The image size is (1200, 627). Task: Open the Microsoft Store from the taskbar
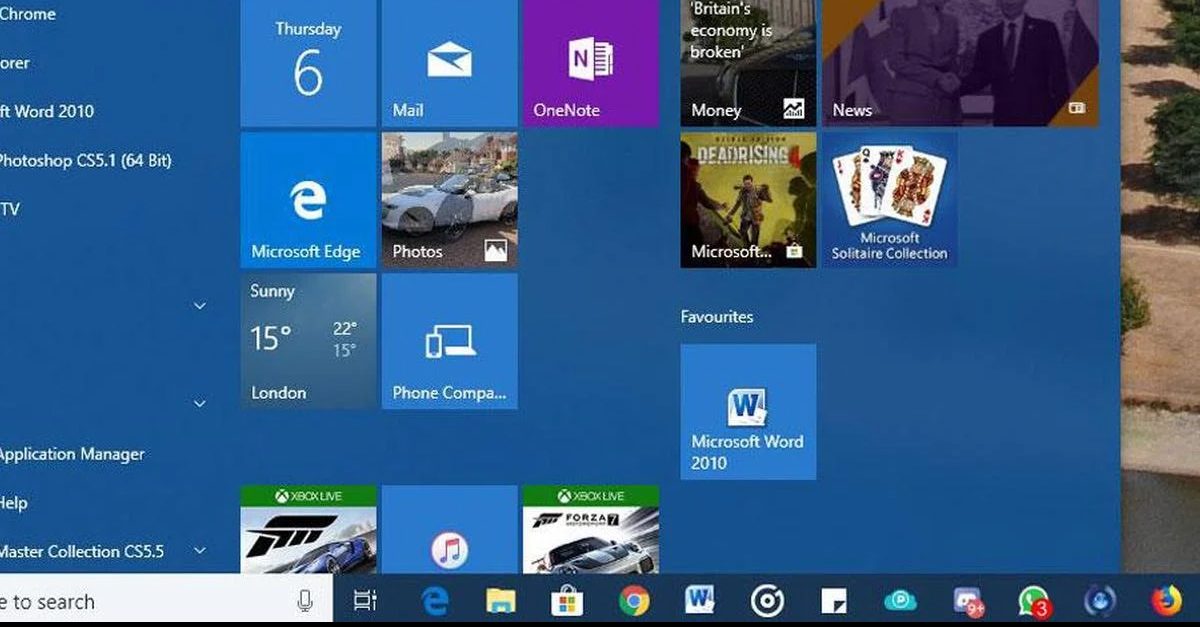[x=566, y=601]
